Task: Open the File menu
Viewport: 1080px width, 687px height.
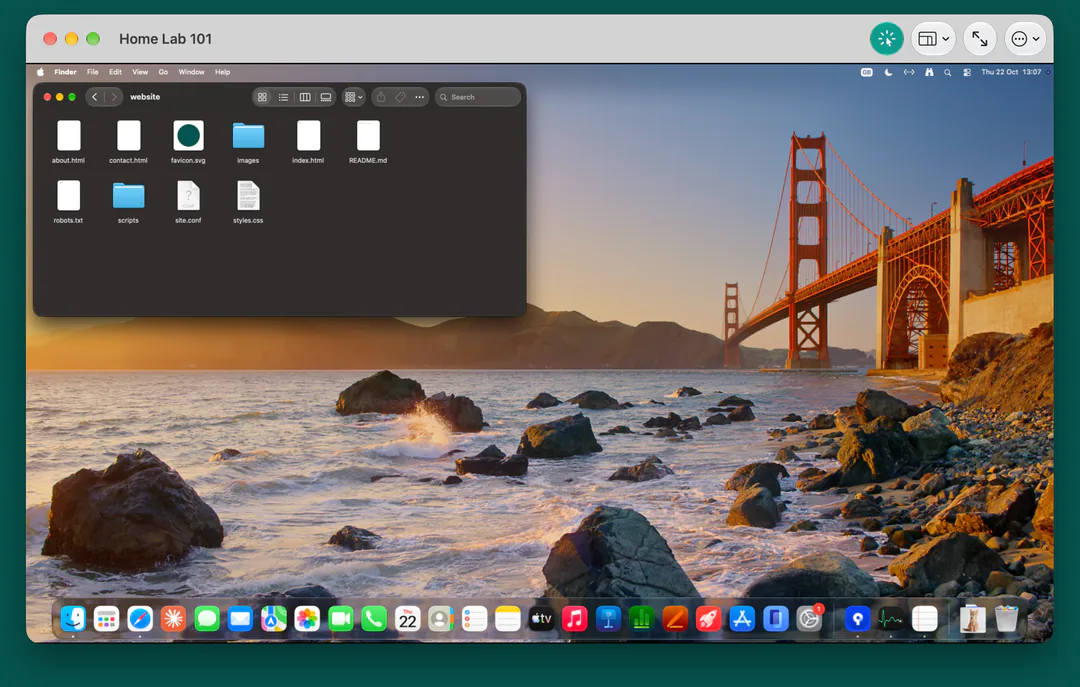Action: point(92,72)
